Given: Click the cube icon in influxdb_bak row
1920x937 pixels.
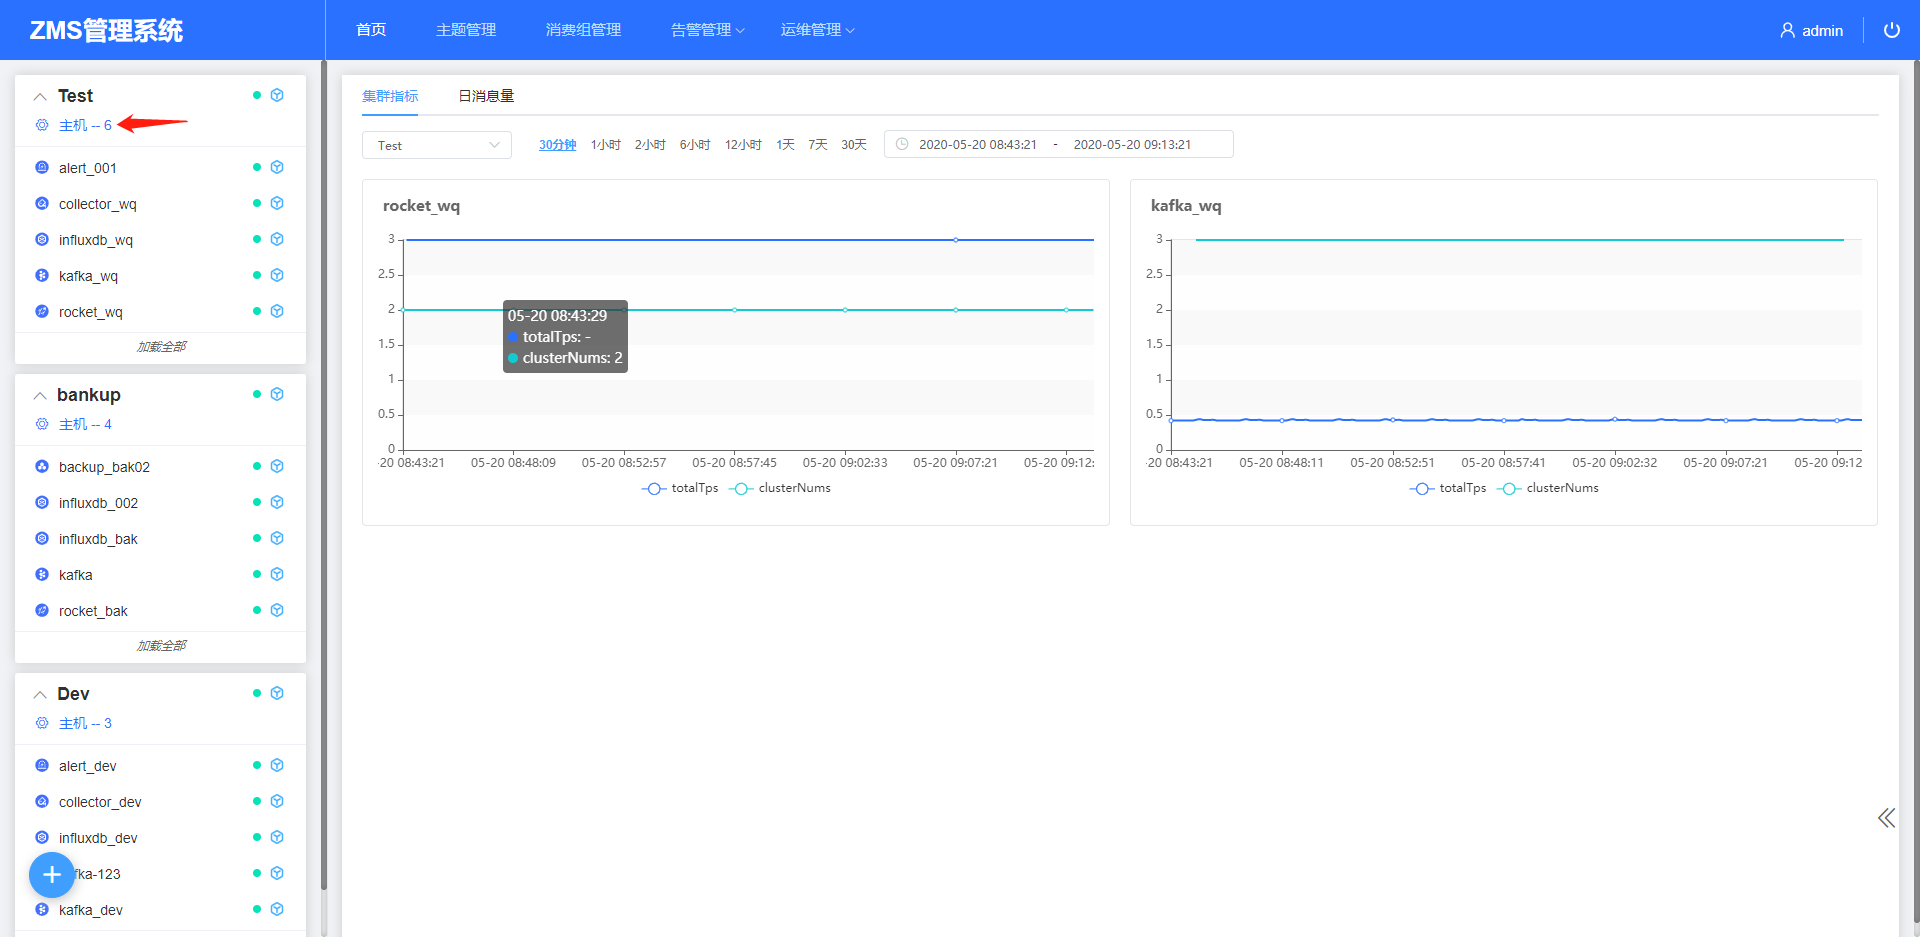Looking at the screenshot, I should coord(278,538).
